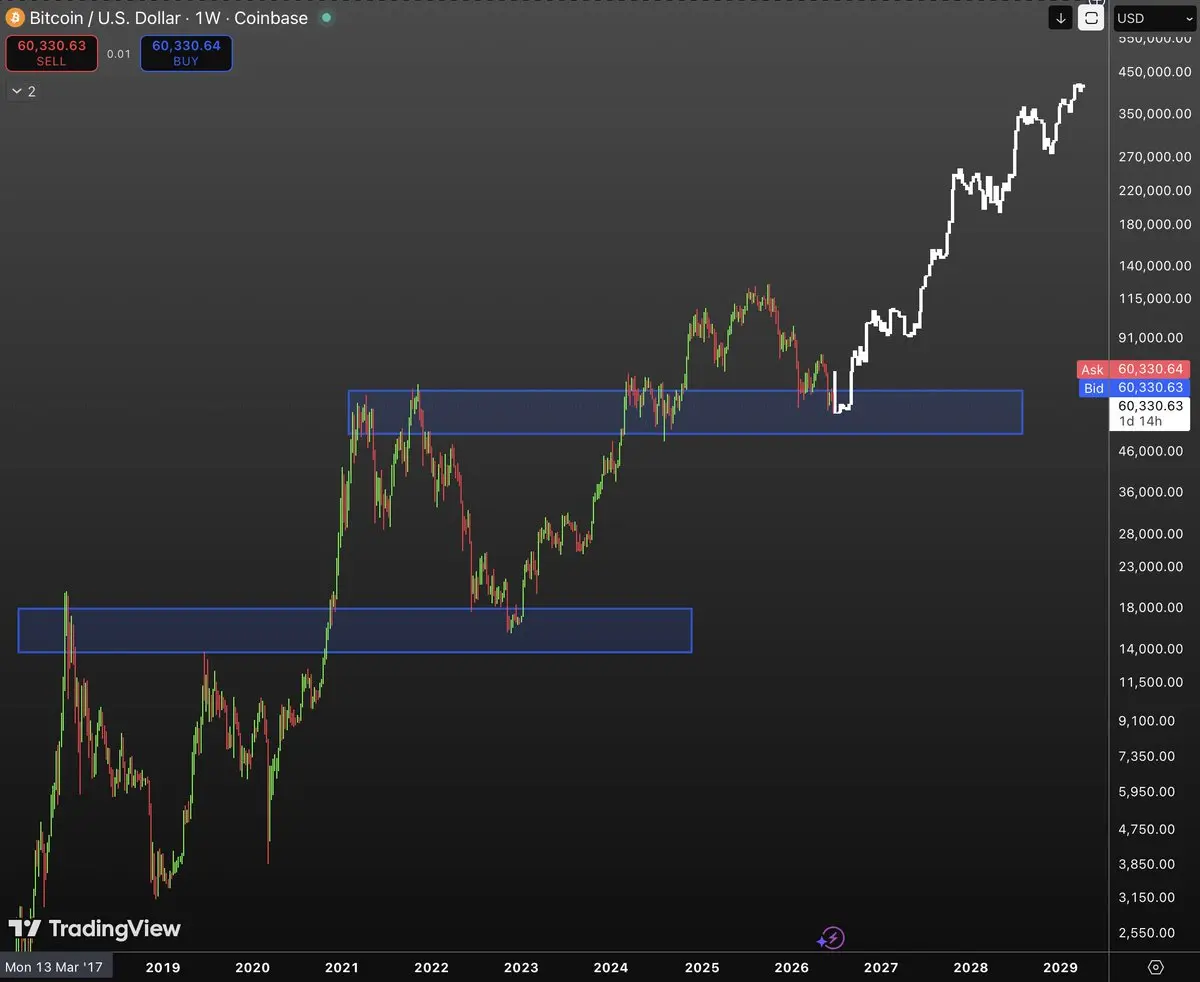The image size is (1200, 982).
Task: Click 2024 on the time axis
Action: pyautogui.click(x=611, y=967)
